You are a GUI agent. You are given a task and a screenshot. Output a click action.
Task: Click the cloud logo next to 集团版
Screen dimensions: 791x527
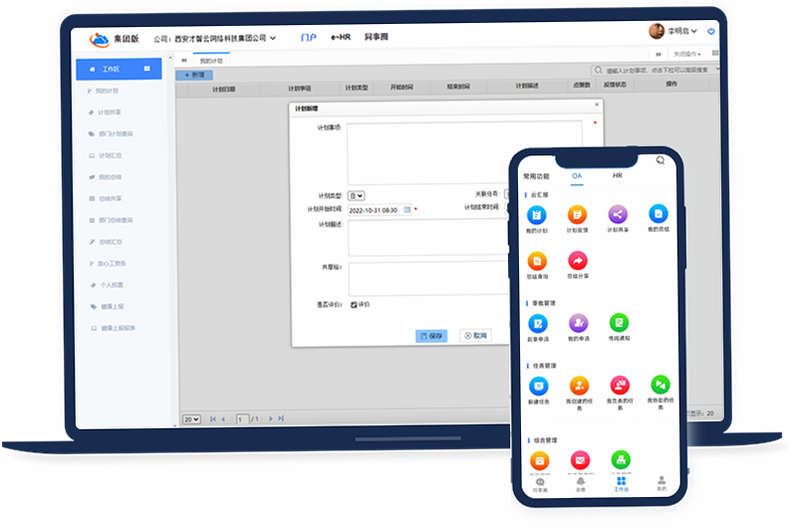99,39
